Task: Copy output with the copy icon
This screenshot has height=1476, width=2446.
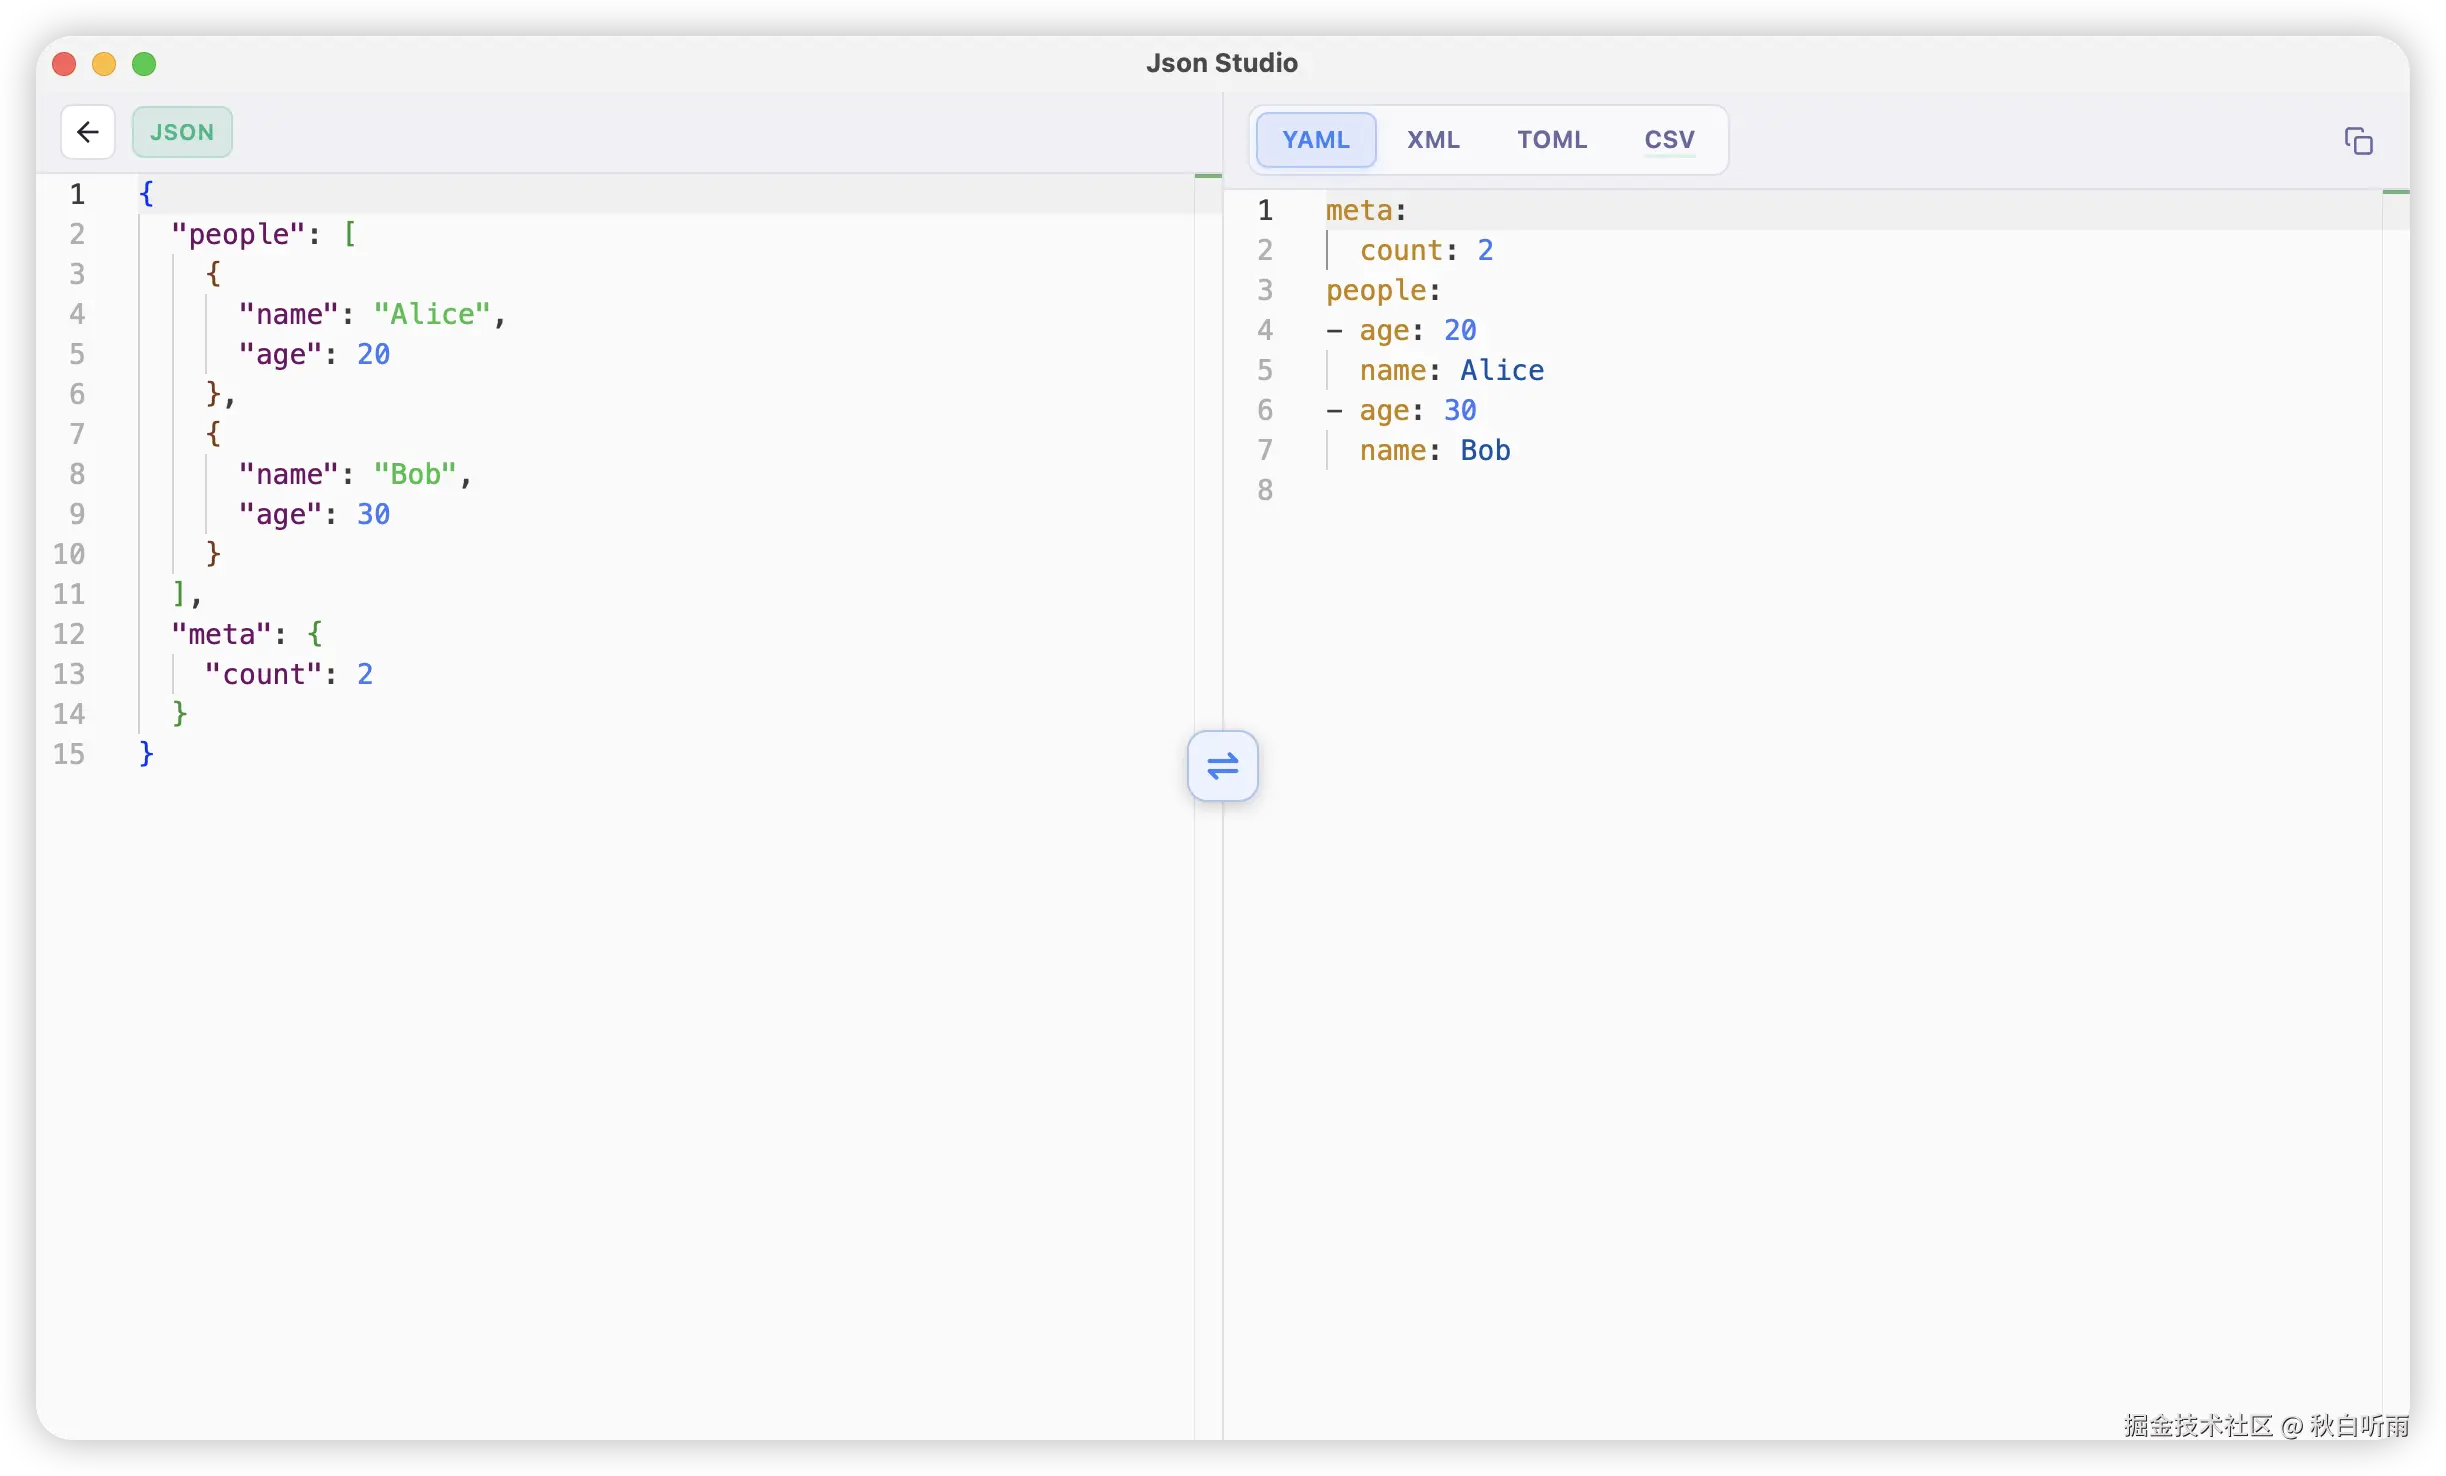Action: click(x=2358, y=141)
